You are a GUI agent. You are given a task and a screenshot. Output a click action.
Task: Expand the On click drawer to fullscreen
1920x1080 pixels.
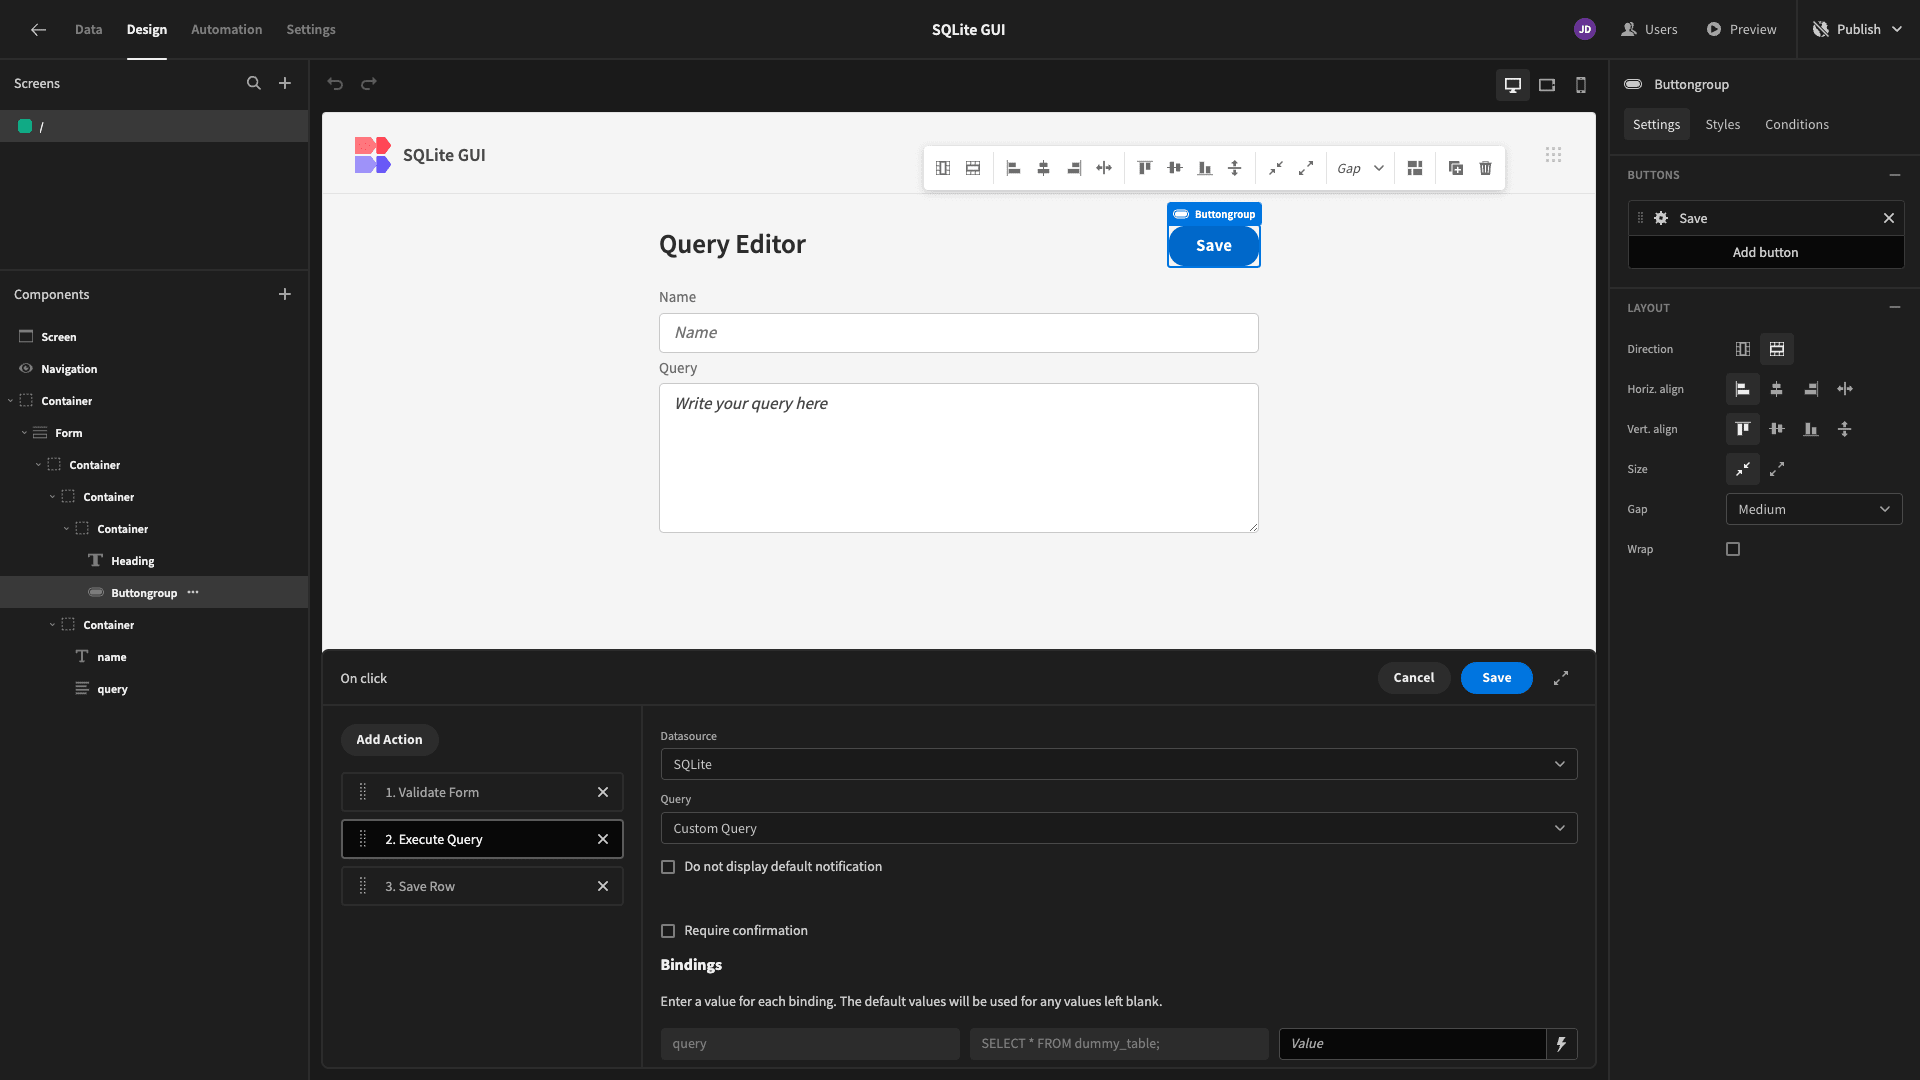(1561, 678)
